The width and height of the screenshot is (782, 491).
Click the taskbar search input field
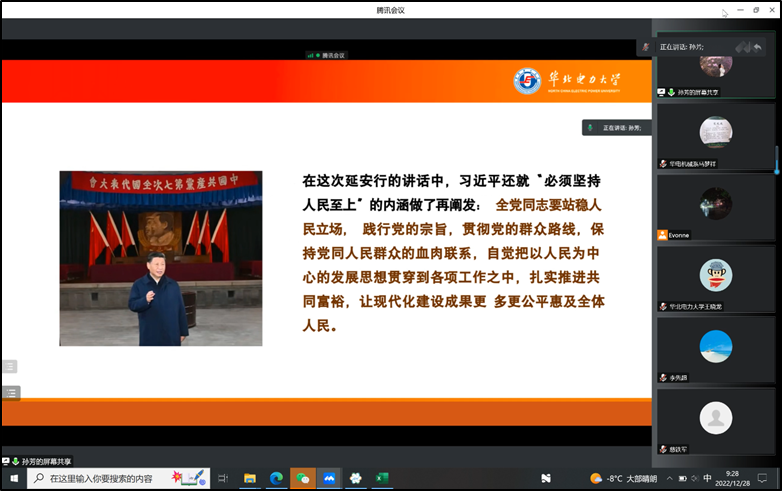(x=119, y=479)
